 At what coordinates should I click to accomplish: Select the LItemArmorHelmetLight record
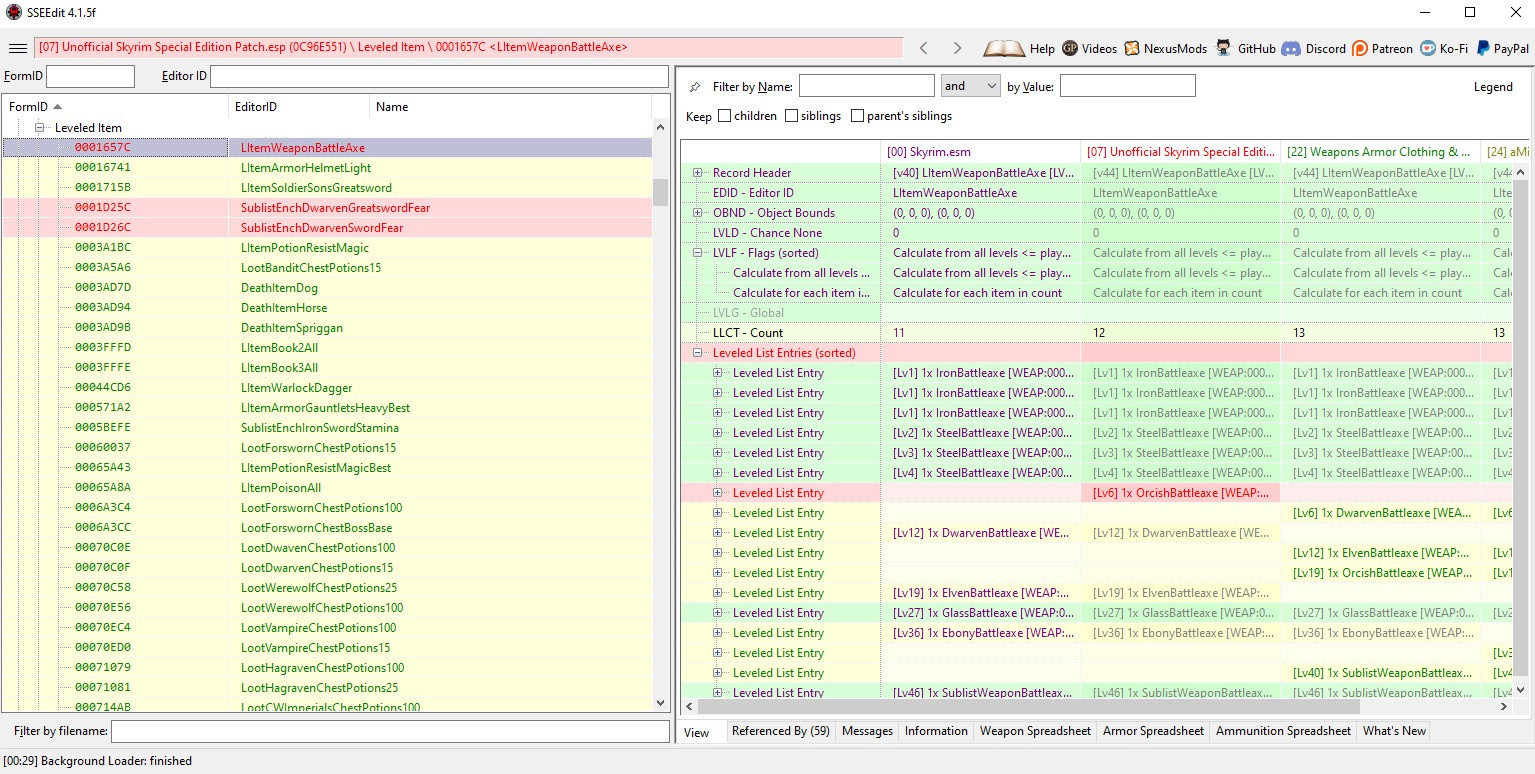pyautogui.click(x=327, y=168)
